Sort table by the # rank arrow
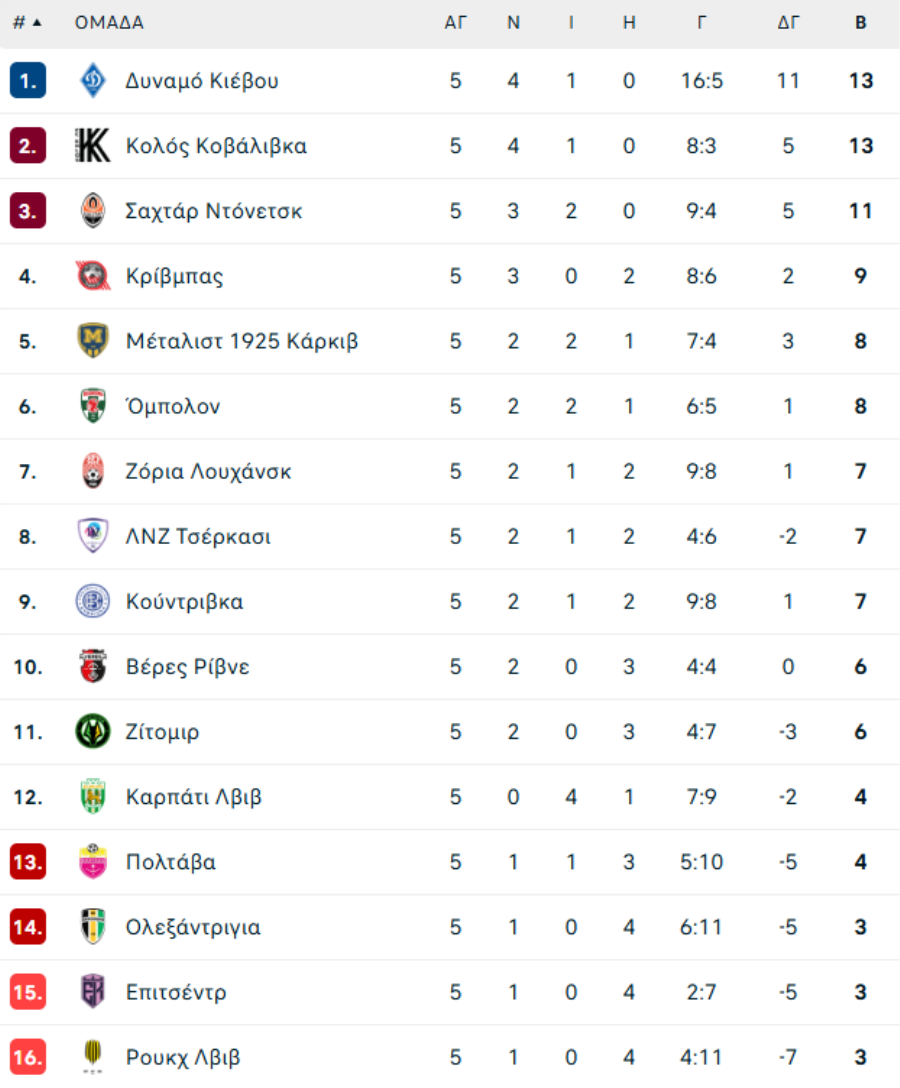This screenshot has width=900, height=1088. (27, 23)
